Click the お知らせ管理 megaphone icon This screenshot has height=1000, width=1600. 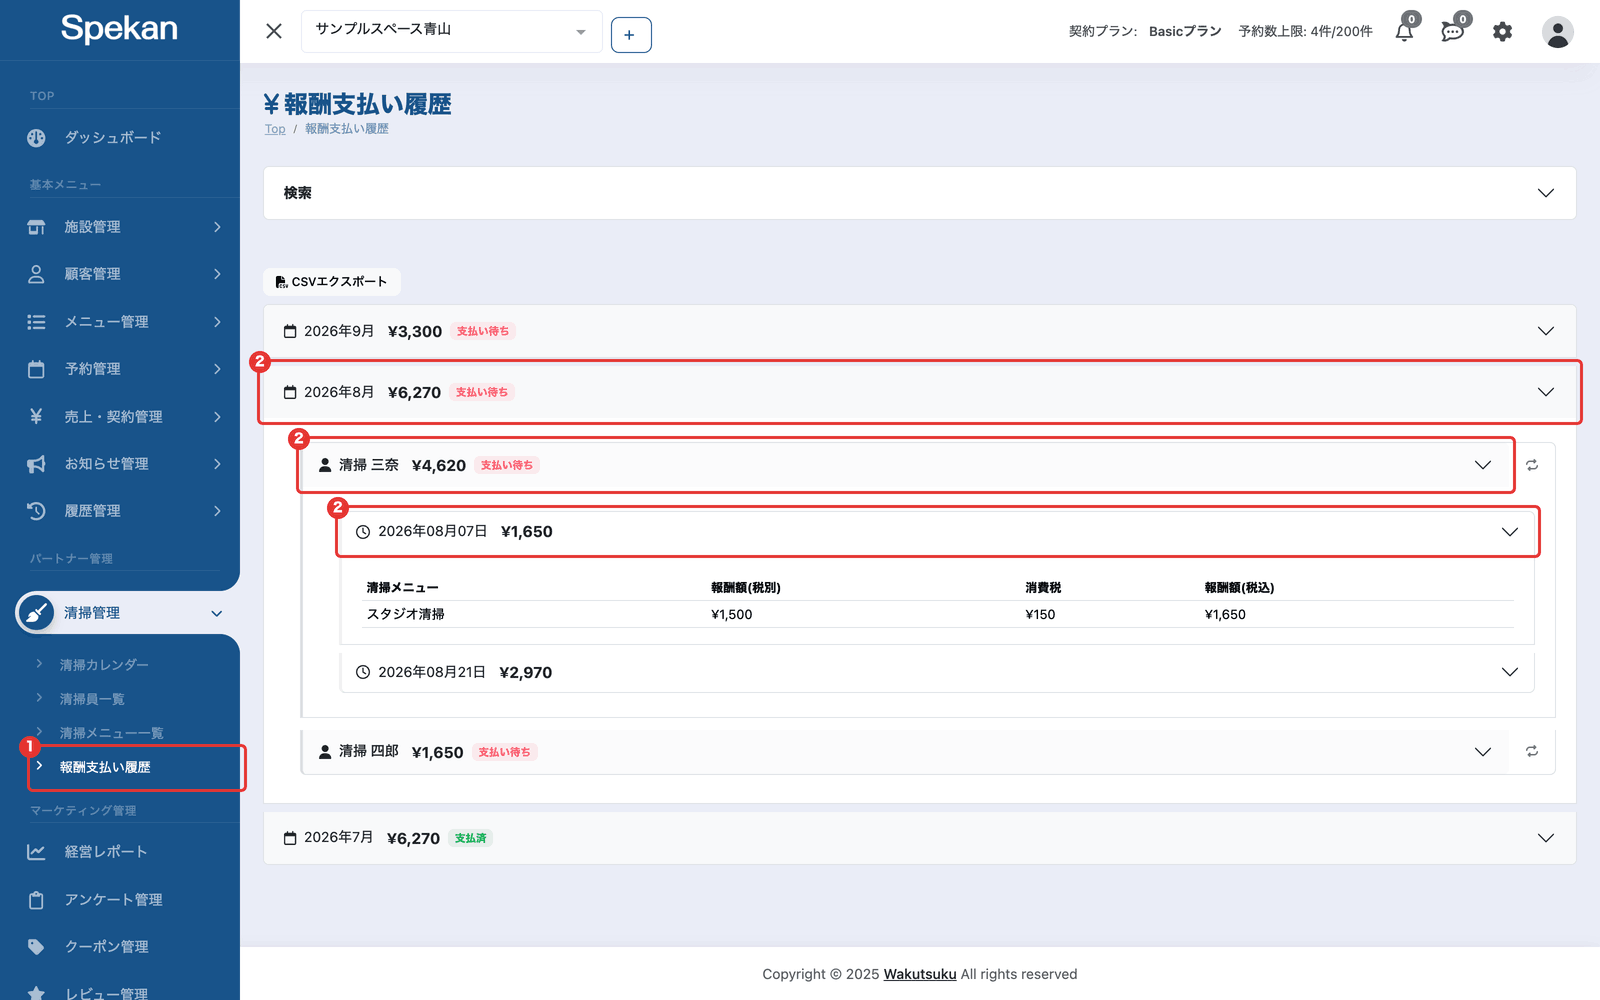tap(36, 464)
